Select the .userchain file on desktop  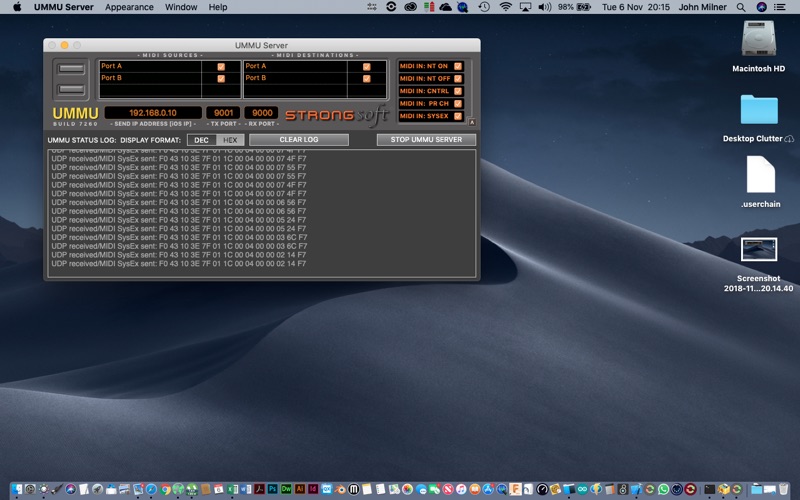click(761, 174)
